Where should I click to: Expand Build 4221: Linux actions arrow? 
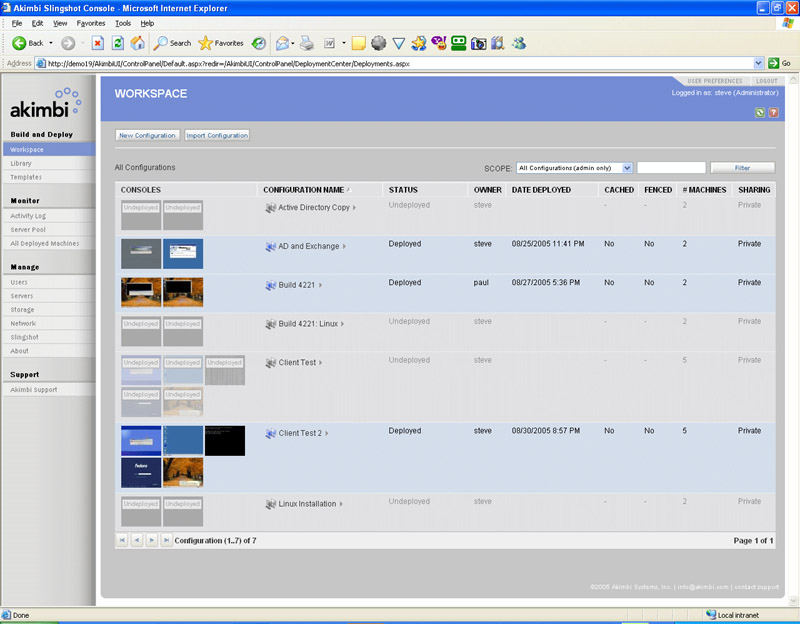point(342,324)
